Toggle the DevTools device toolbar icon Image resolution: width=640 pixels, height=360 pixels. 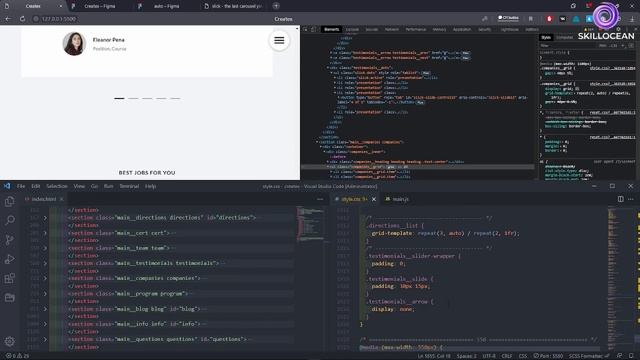coord(313,29)
